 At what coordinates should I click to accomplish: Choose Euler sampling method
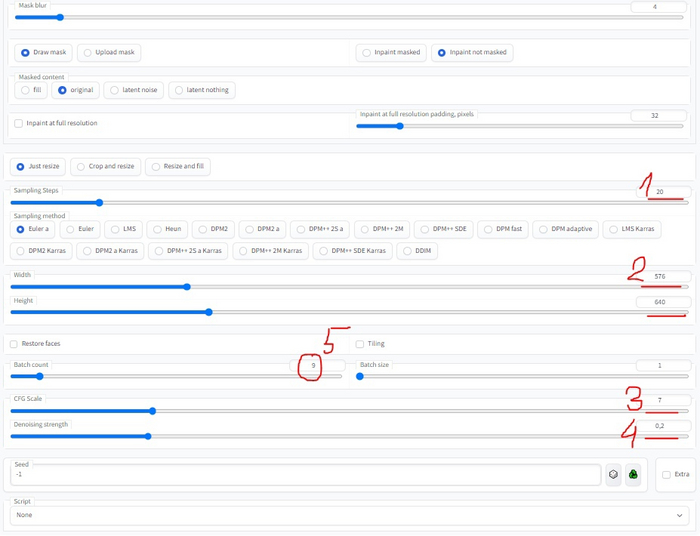click(80, 229)
